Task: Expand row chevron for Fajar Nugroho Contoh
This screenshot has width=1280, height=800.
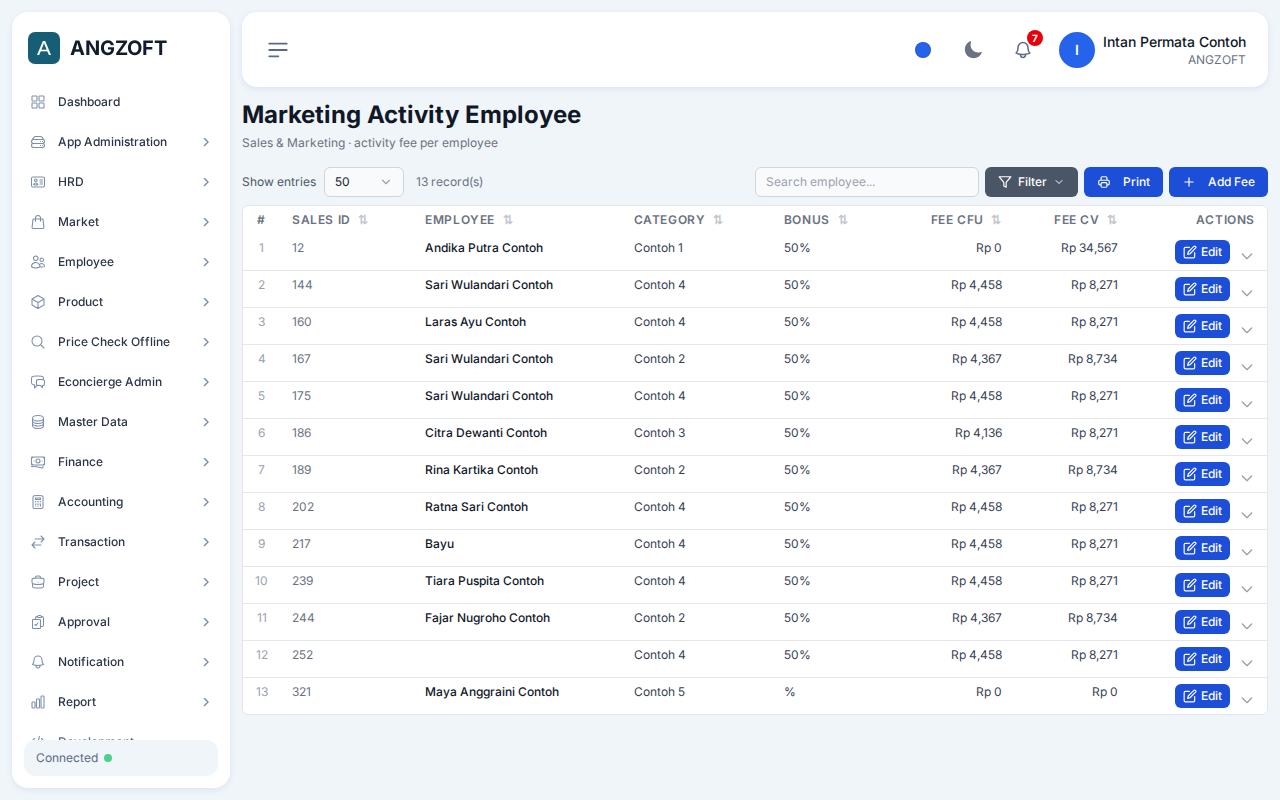Action: 1247,626
